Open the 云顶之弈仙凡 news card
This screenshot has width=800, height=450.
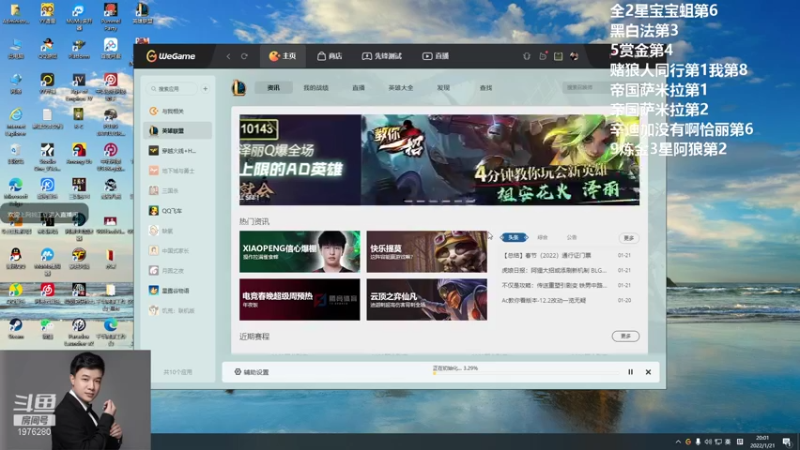click(x=427, y=299)
